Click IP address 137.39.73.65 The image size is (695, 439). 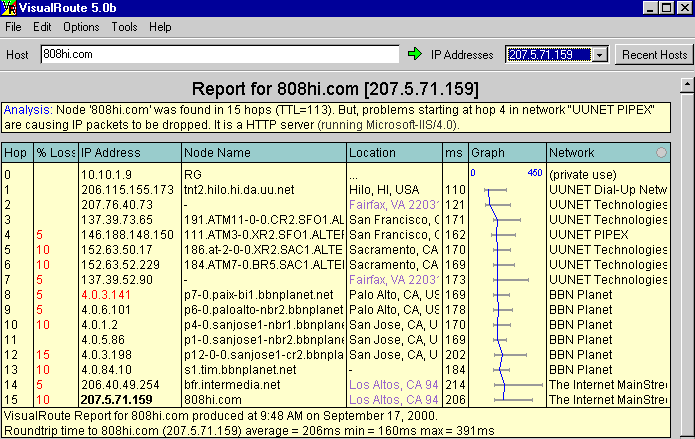(117, 220)
